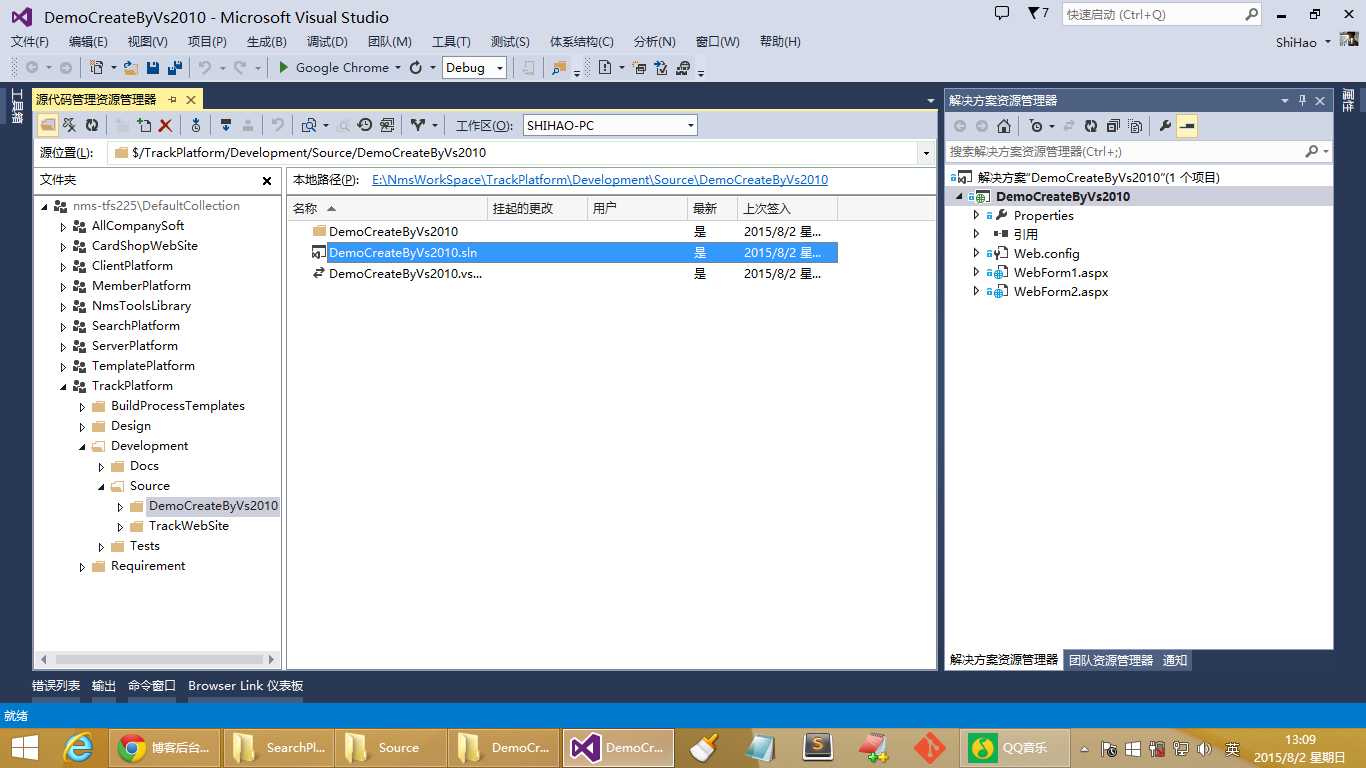Start debugging with Google Chrome
This screenshot has height=768, width=1366.
tap(334, 68)
